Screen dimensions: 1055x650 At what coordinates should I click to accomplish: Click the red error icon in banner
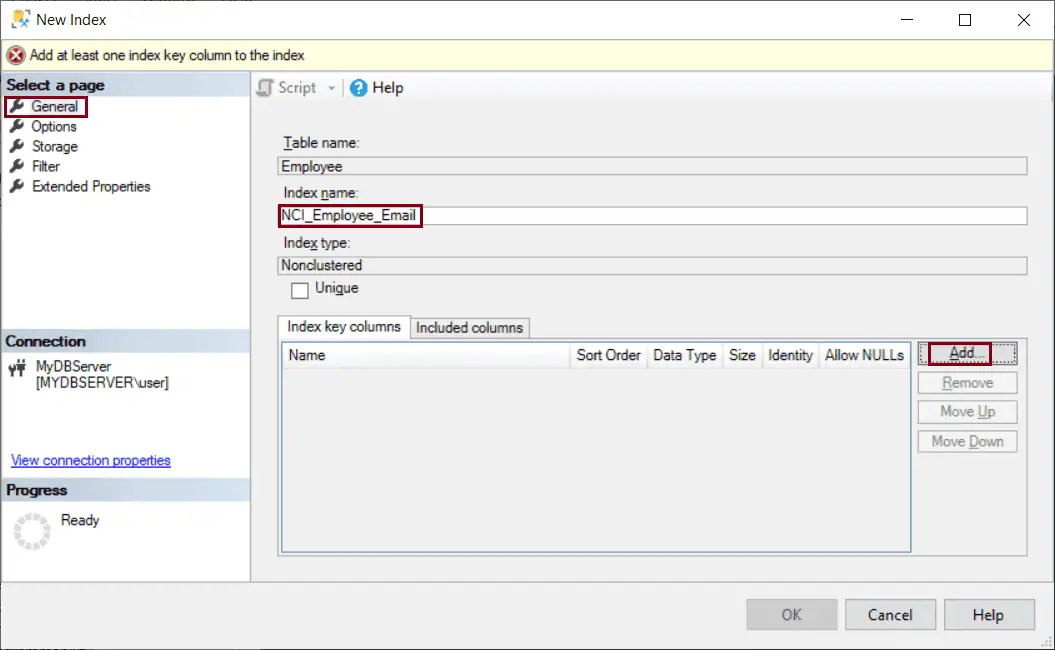(16, 56)
